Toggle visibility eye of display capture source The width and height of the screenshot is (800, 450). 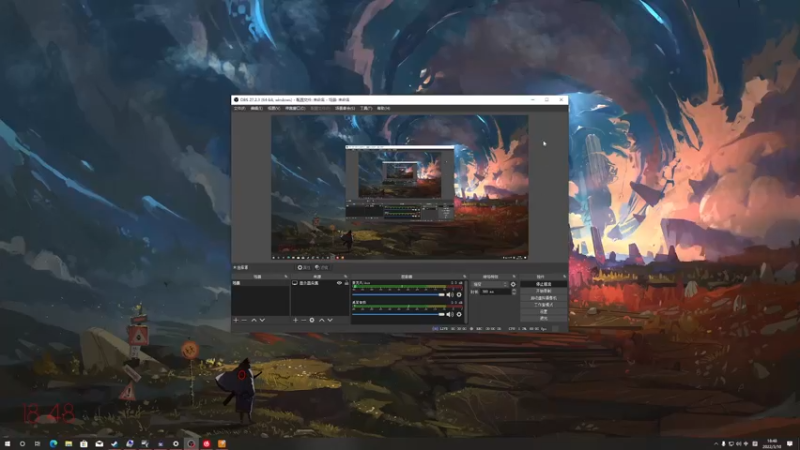click(339, 283)
